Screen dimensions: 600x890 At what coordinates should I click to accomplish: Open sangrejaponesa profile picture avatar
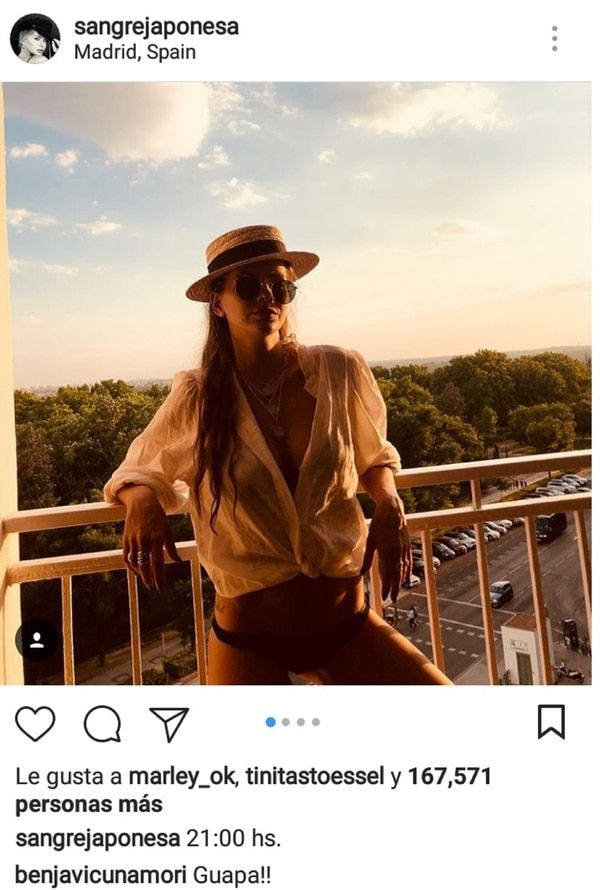(x=35, y=39)
